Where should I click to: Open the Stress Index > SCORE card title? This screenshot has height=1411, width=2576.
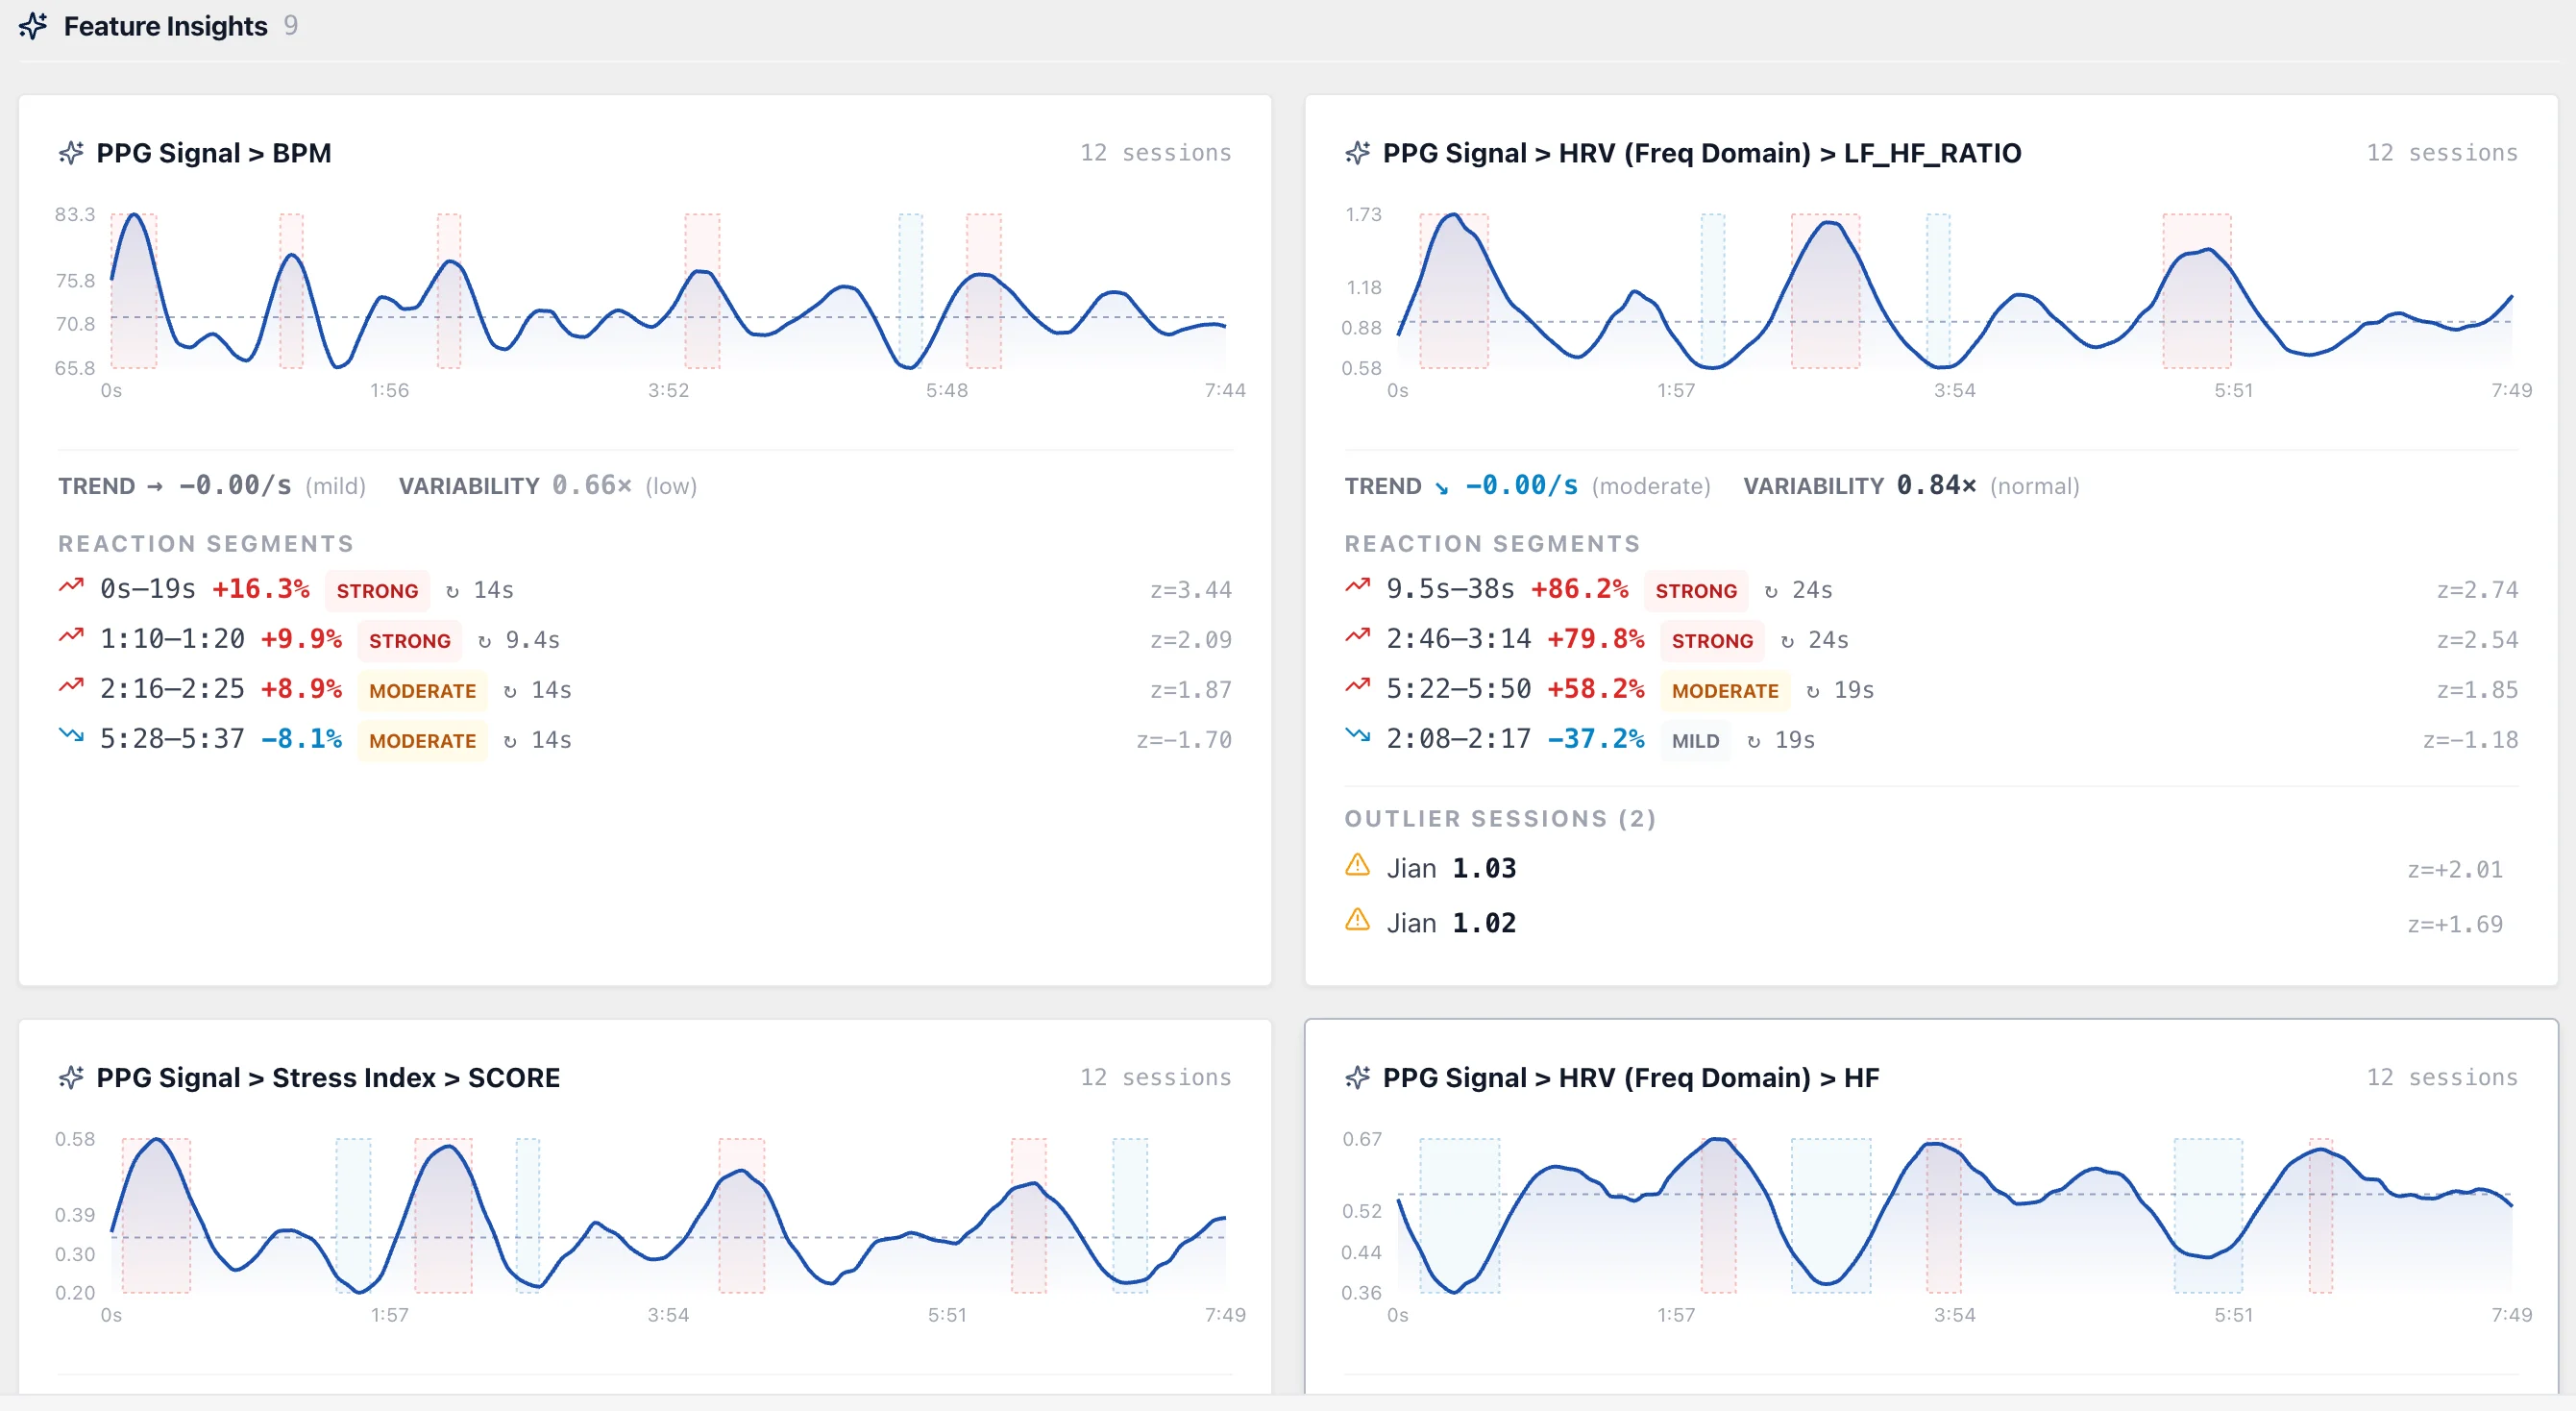(328, 1077)
